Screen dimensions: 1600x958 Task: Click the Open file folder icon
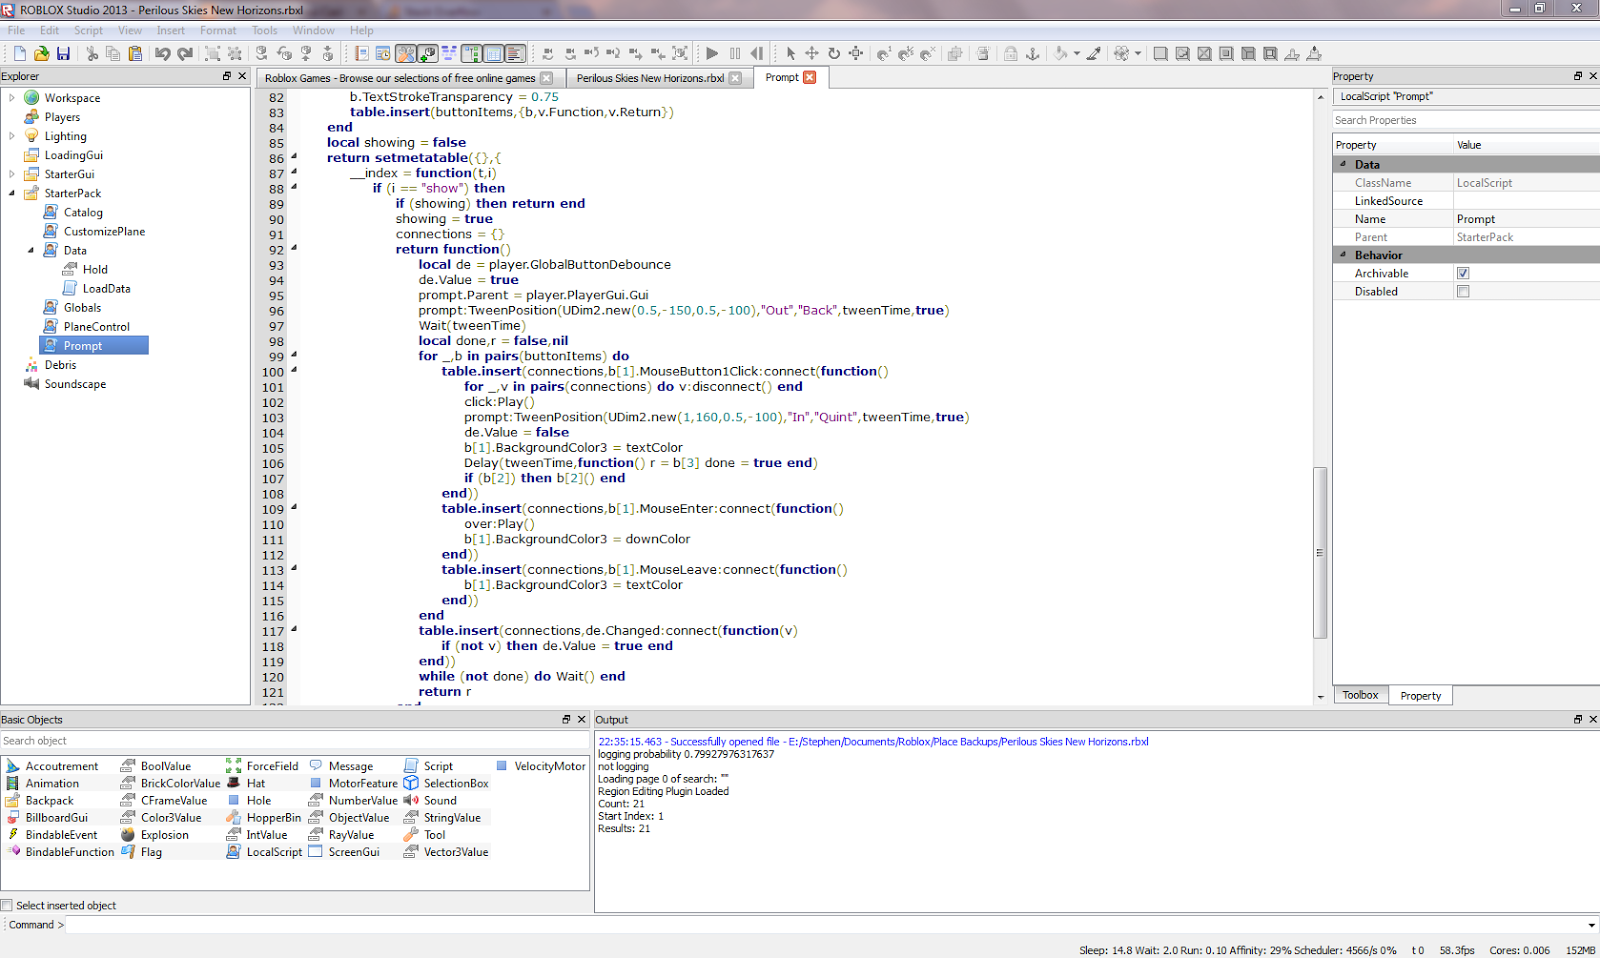(x=41, y=54)
